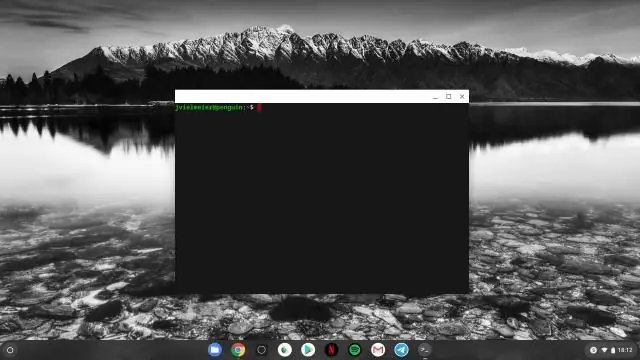Image resolution: width=640 pixels, height=360 pixels.
Task: Click the Wi-Fi status icon
Action: click(x=604, y=350)
